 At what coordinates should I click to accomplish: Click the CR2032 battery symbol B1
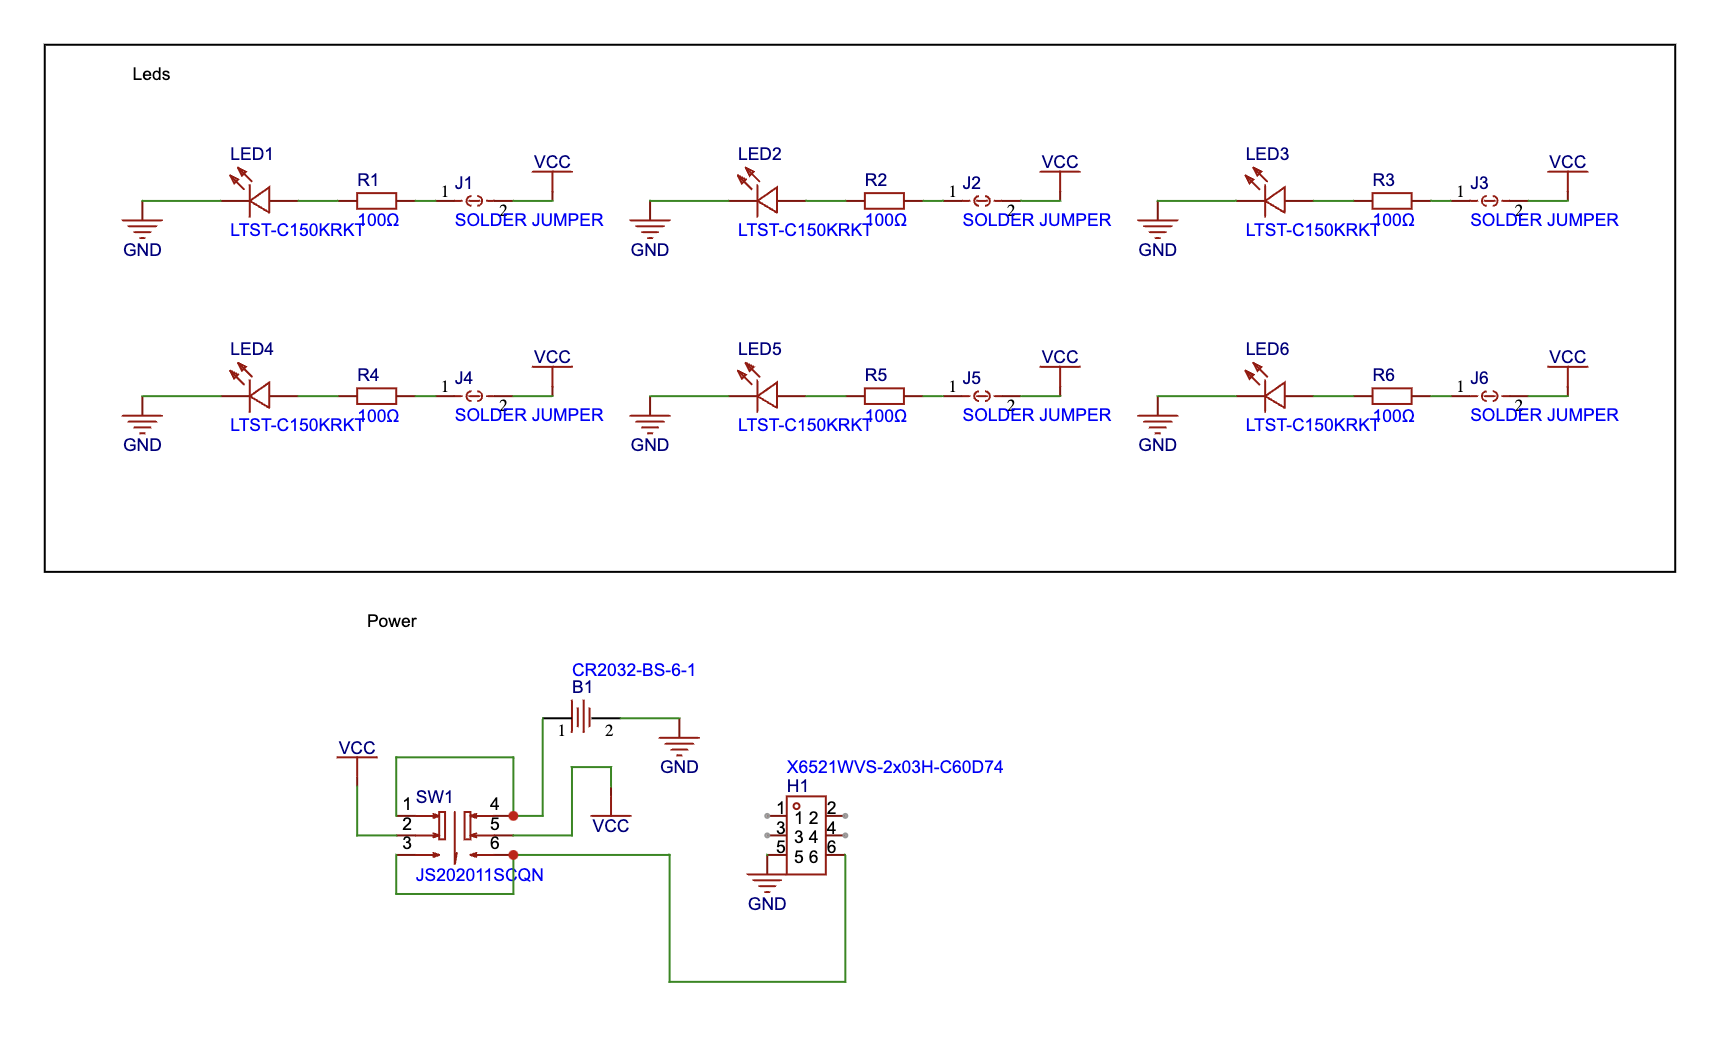tap(583, 717)
